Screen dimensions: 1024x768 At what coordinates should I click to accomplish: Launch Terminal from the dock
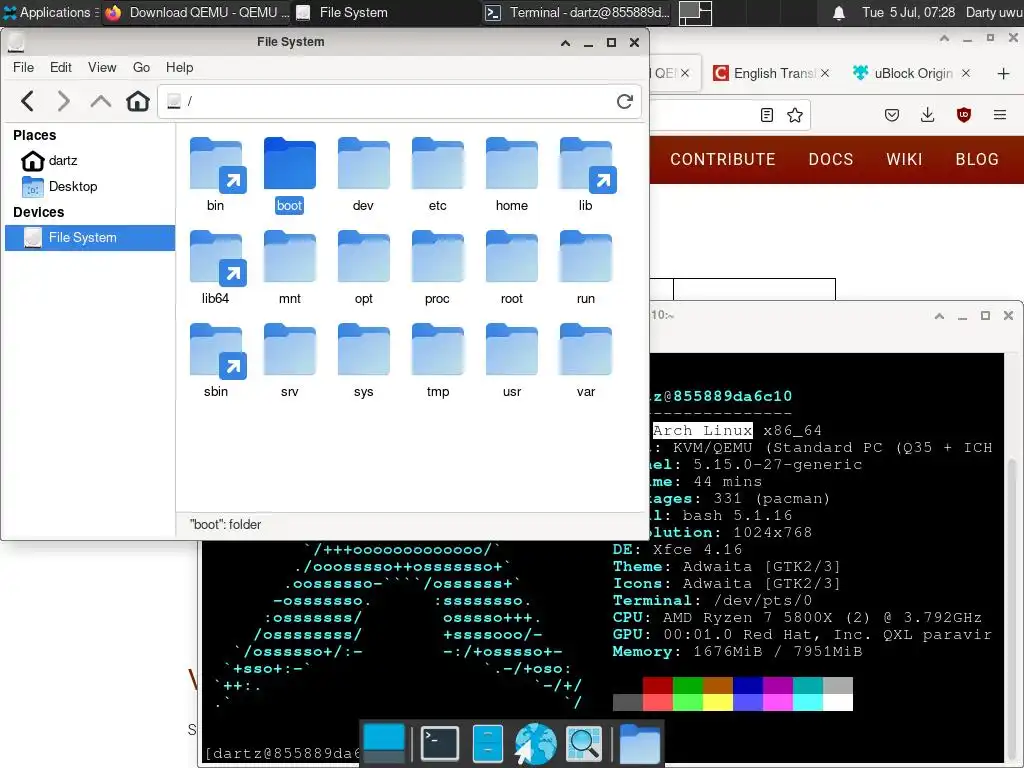pyautogui.click(x=440, y=743)
